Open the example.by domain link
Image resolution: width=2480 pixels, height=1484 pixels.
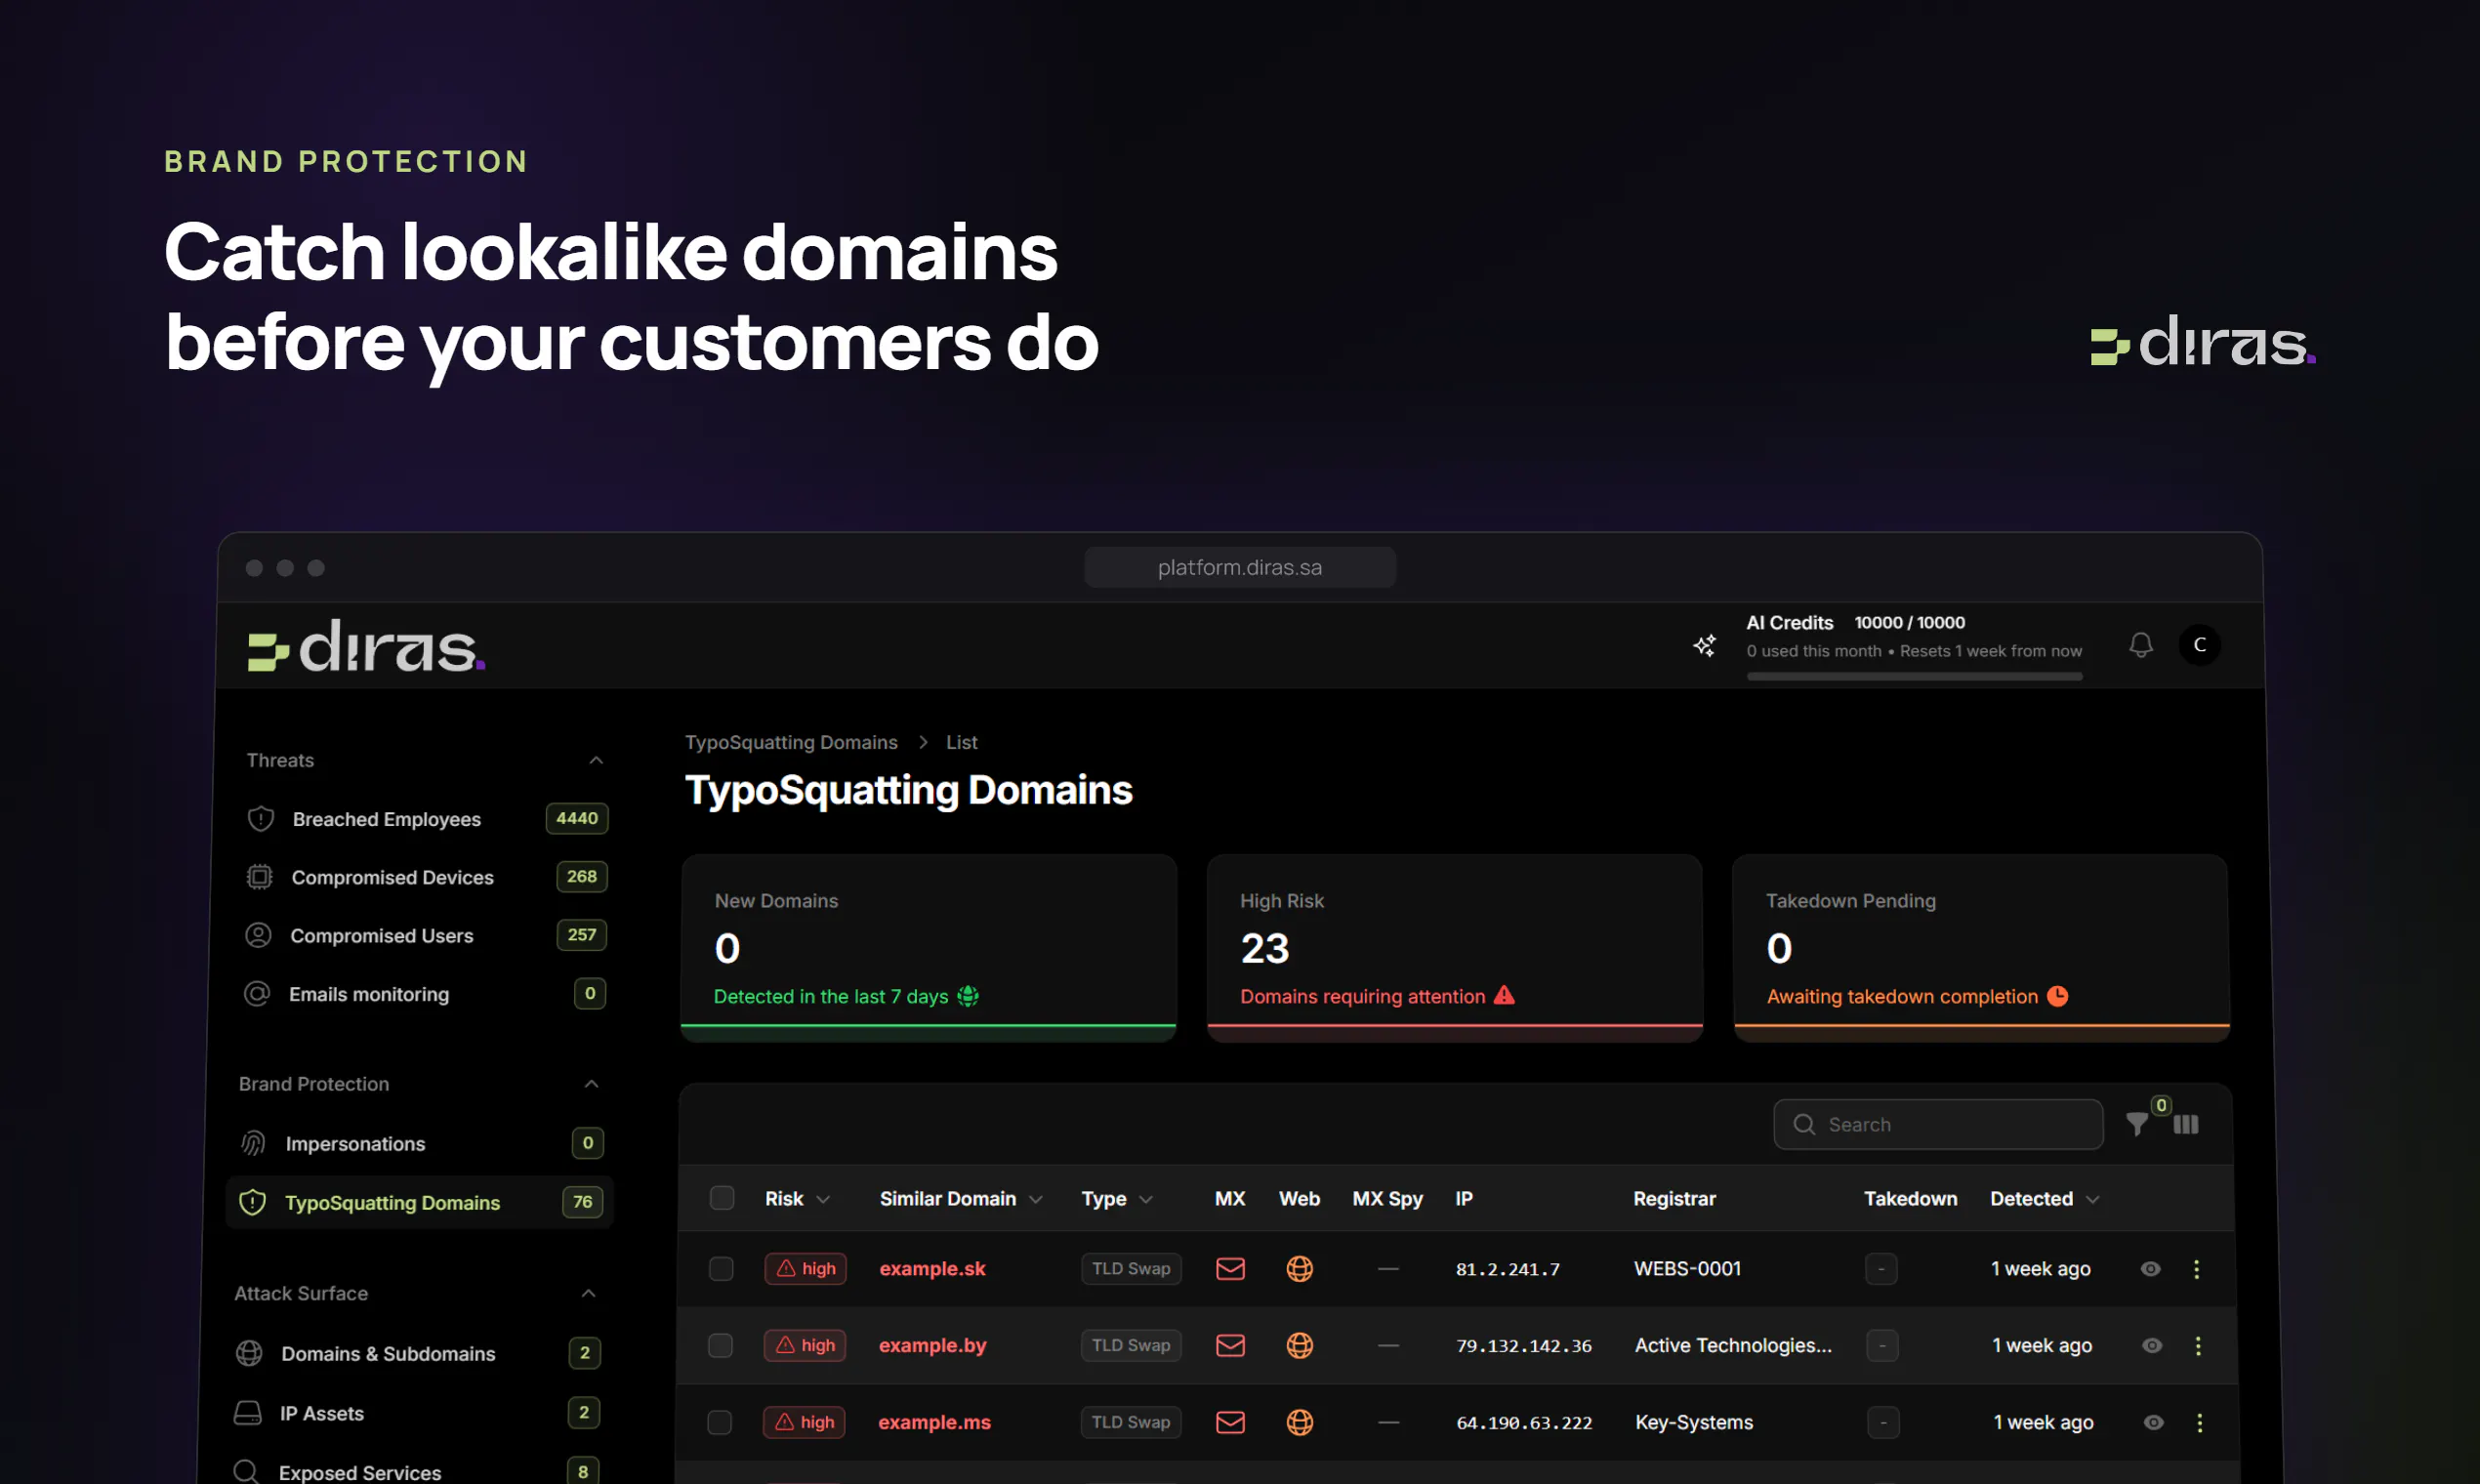932,1346
